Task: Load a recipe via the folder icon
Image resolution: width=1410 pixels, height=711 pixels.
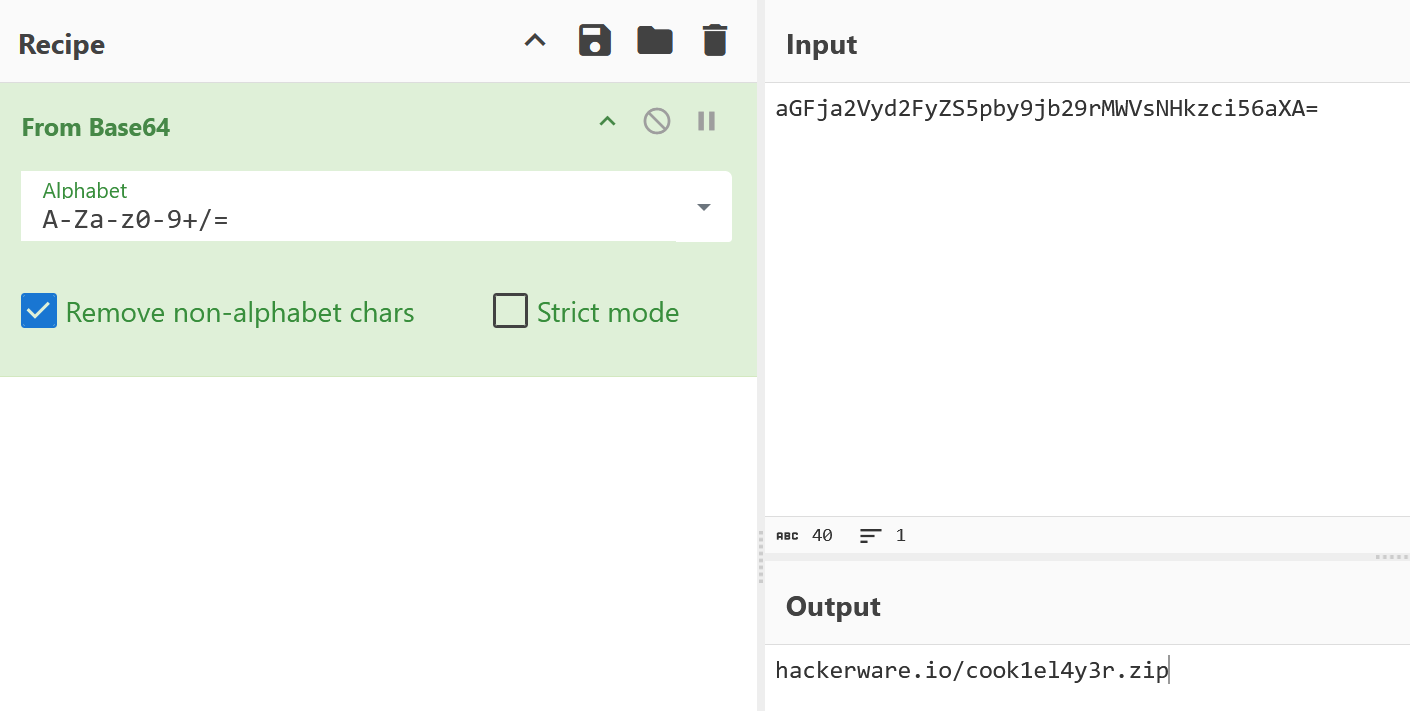Action: click(655, 41)
